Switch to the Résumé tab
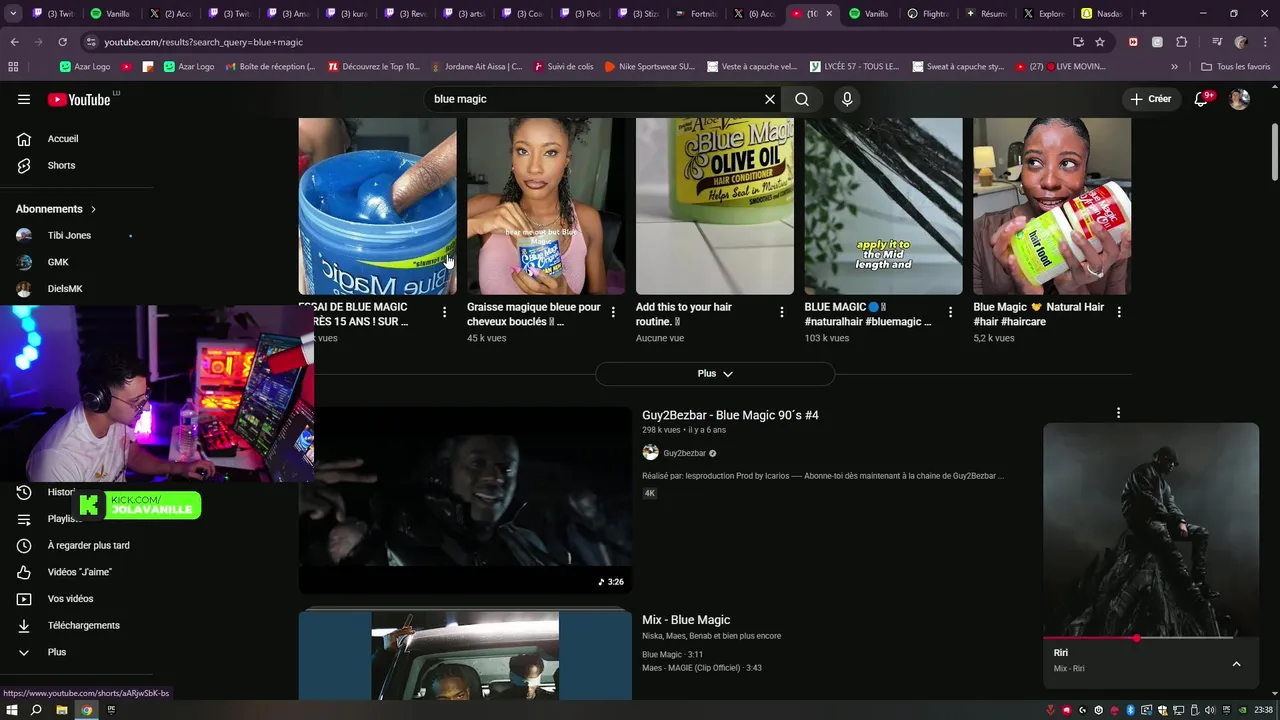The image size is (1280, 720). 987,14
